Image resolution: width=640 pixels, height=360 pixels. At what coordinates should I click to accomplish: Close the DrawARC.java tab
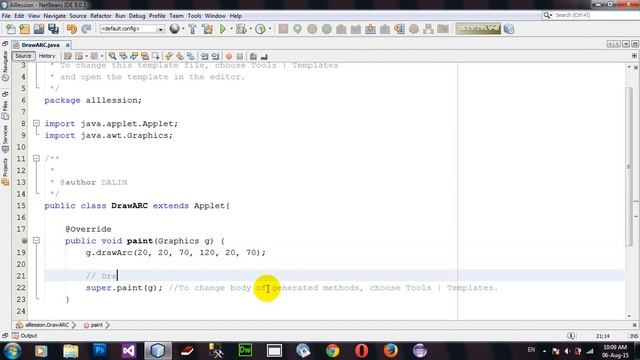68,45
